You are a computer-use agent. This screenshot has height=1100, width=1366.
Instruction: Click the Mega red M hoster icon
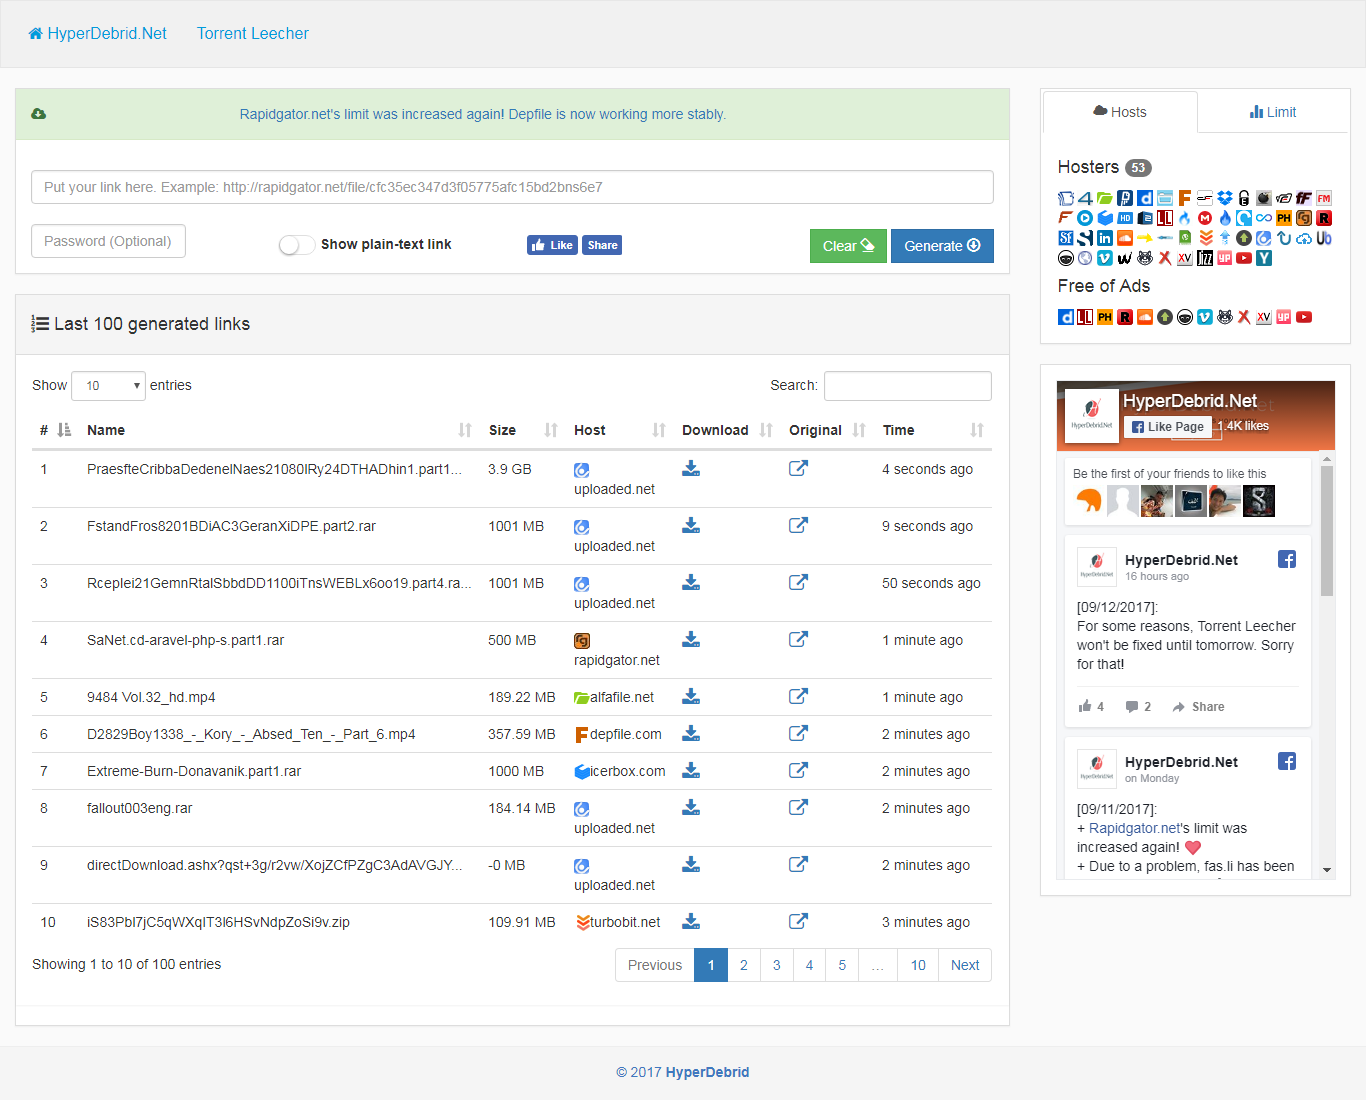[1205, 218]
